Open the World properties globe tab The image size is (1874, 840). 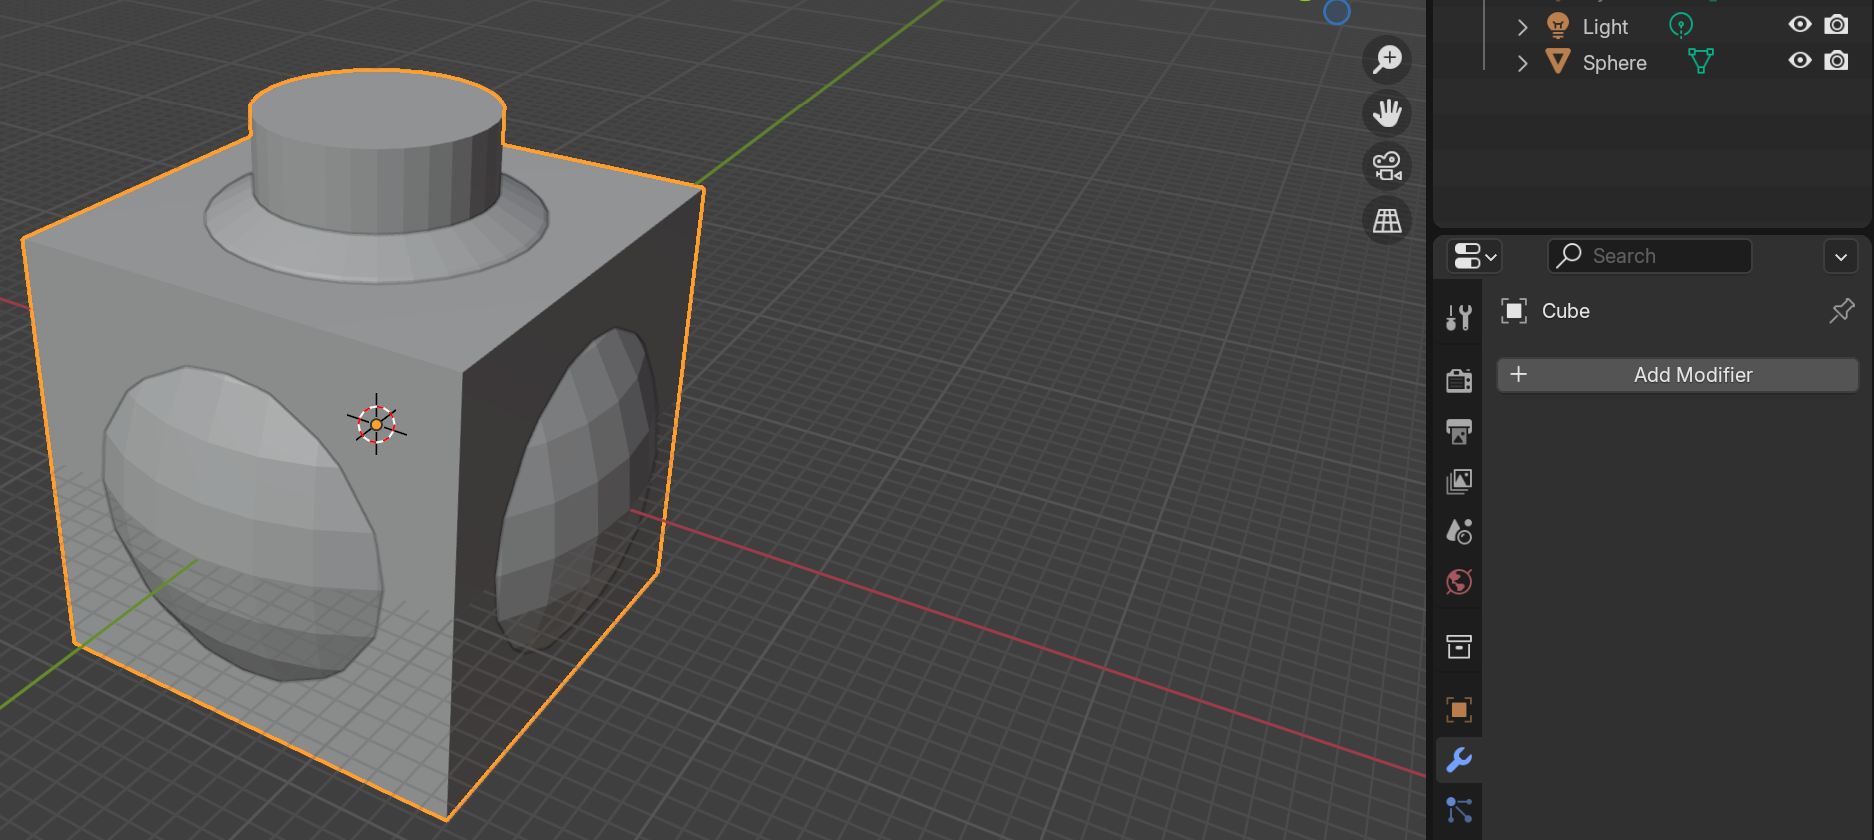(1459, 582)
